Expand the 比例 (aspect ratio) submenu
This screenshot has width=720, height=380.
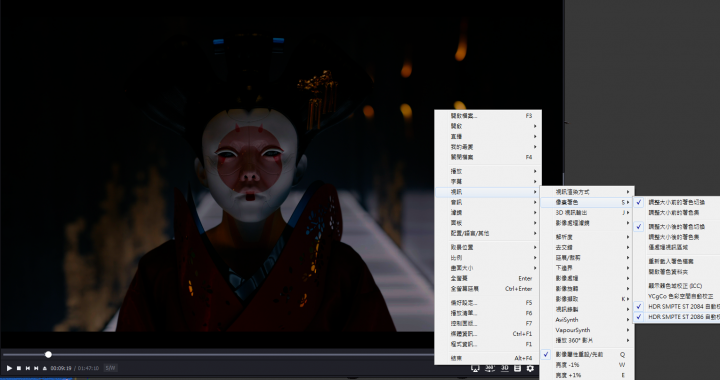pos(488,257)
